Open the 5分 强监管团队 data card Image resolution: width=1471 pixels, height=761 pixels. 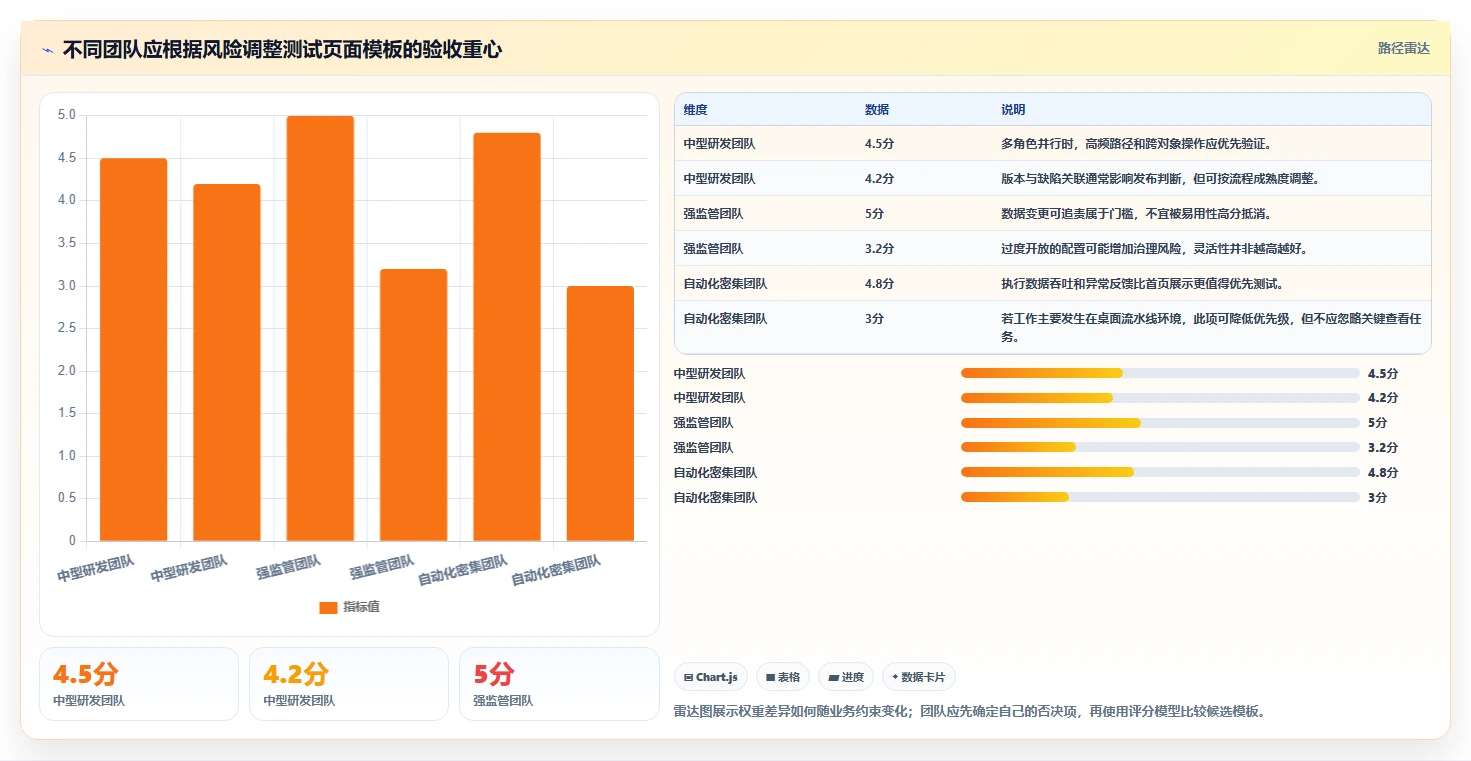(559, 684)
